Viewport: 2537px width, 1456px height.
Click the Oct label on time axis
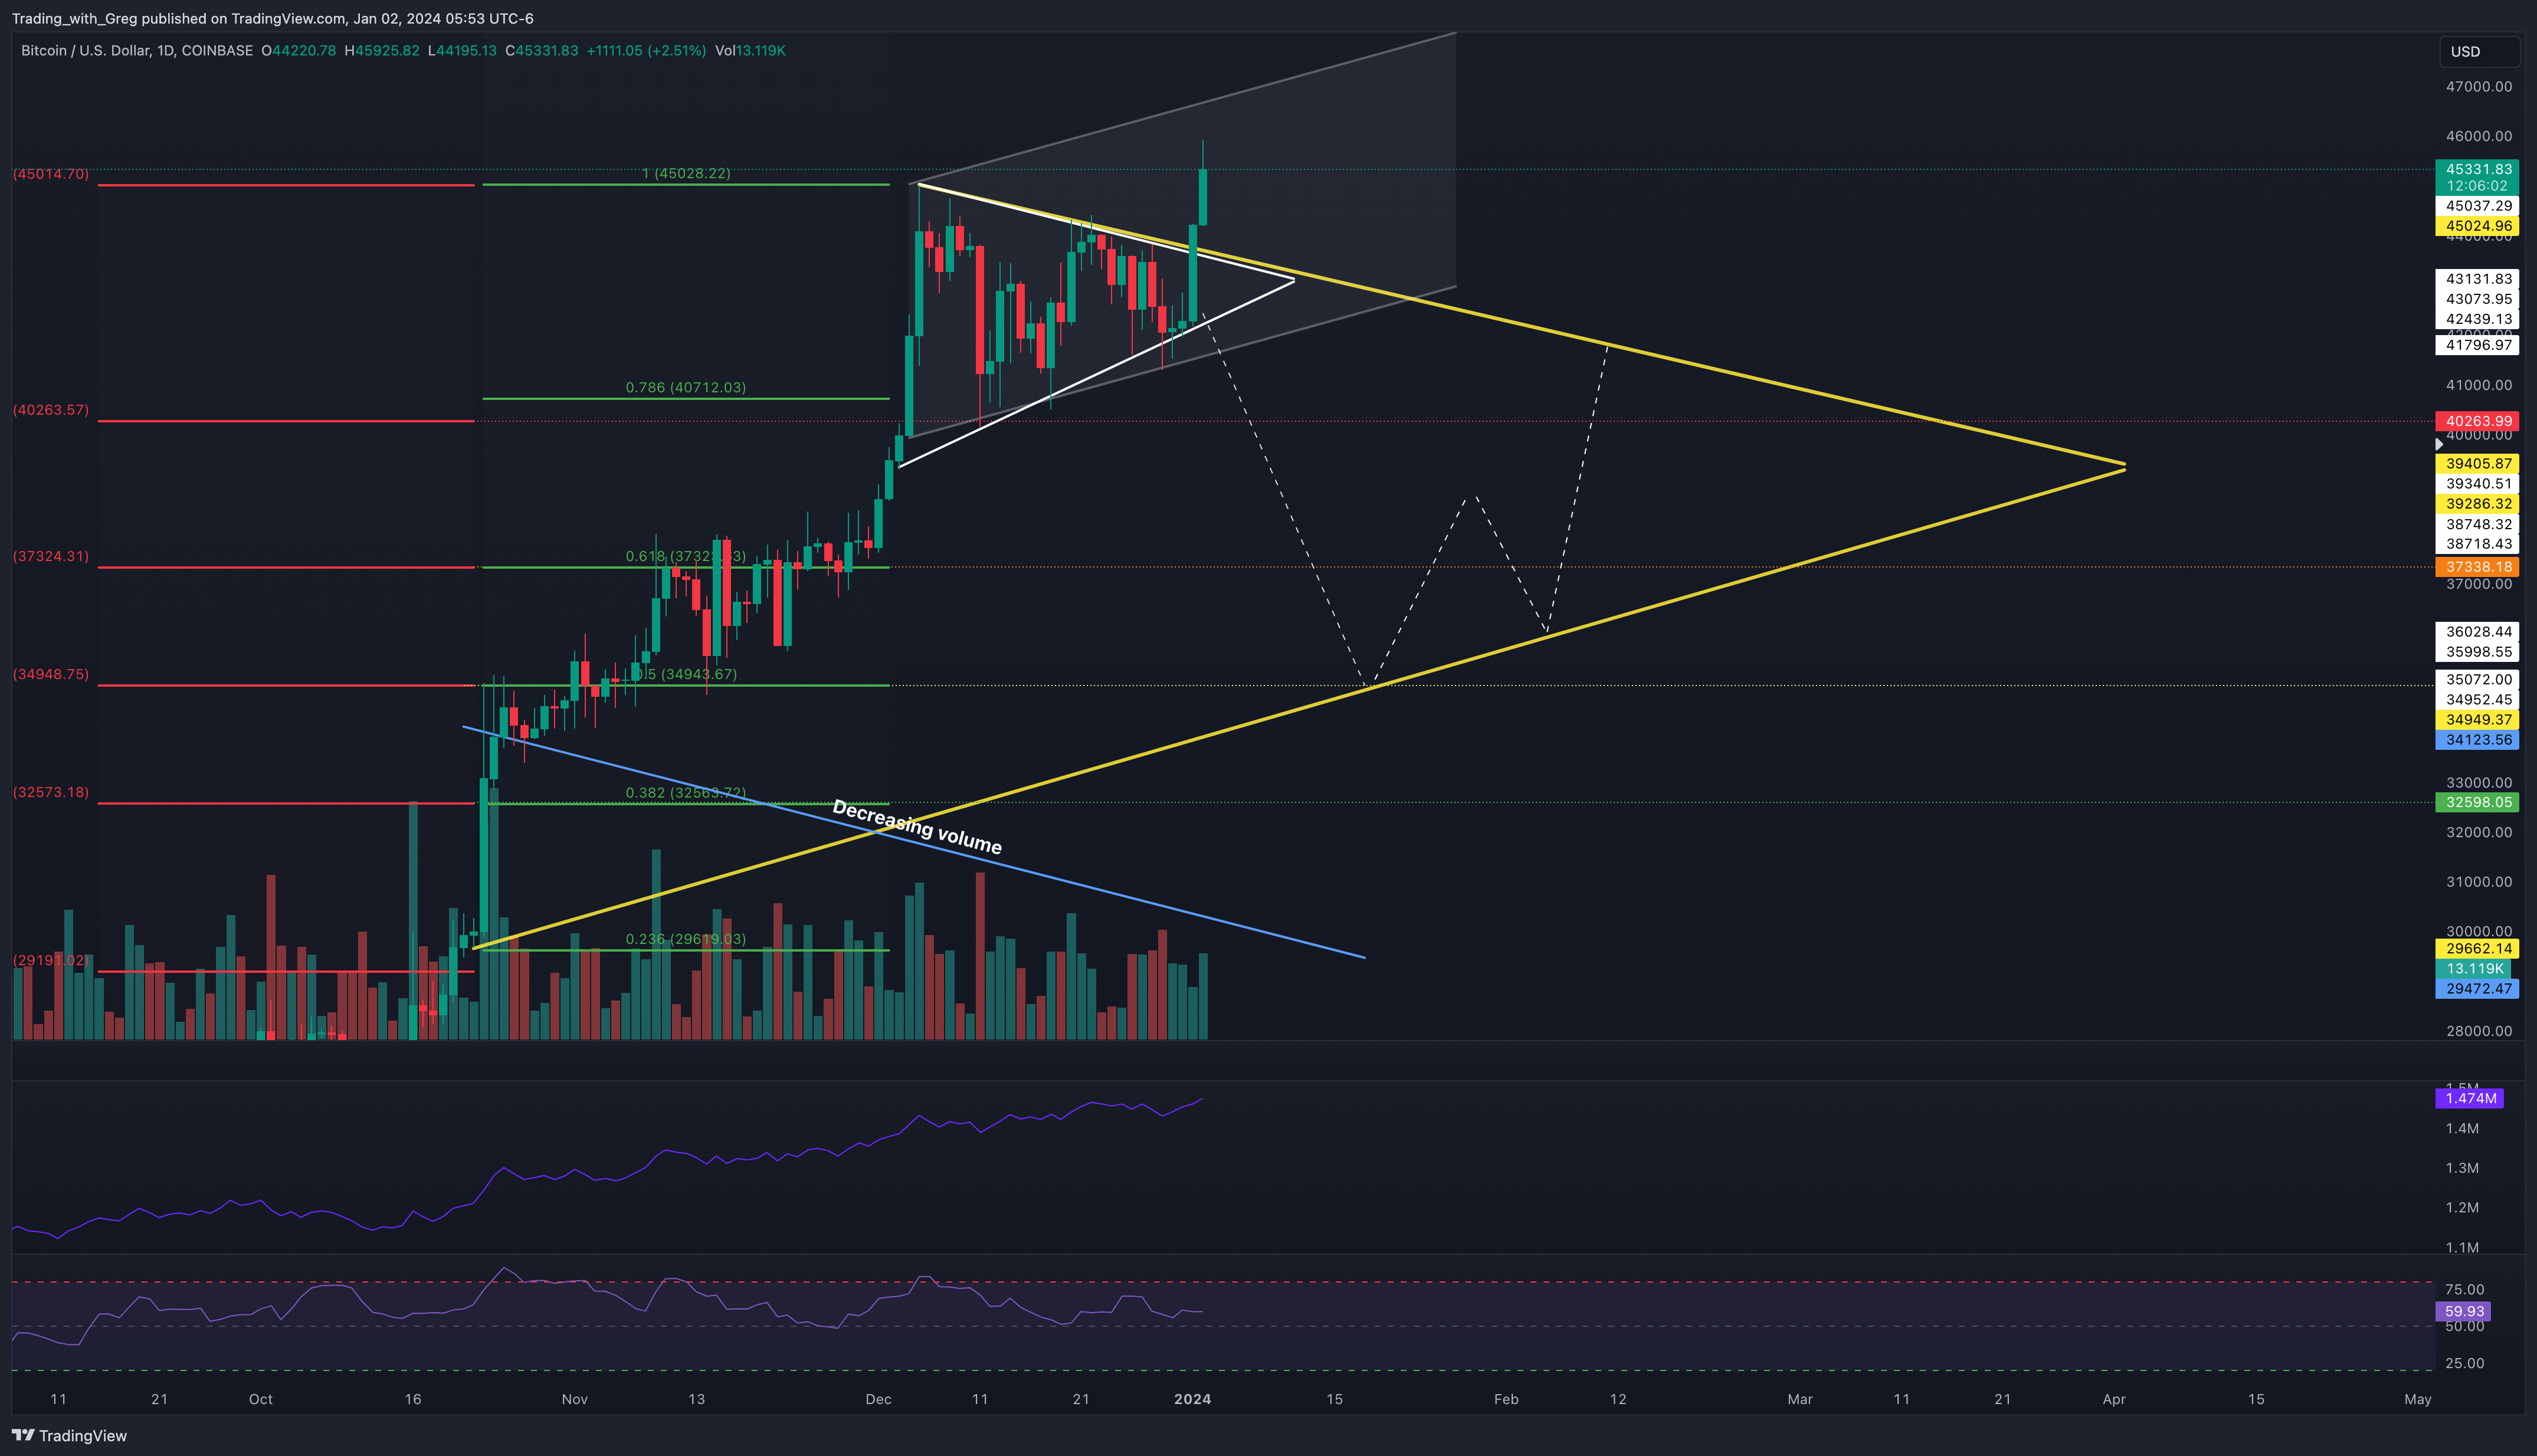[261, 1399]
